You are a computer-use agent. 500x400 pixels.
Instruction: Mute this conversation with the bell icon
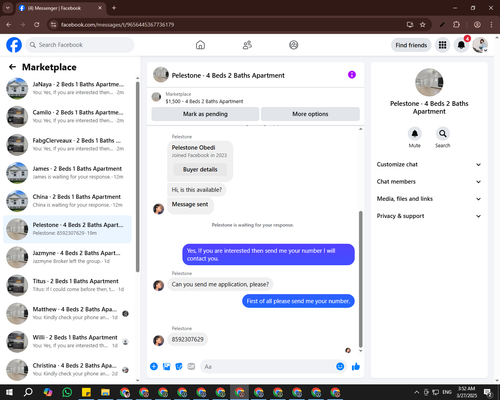click(415, 134)
